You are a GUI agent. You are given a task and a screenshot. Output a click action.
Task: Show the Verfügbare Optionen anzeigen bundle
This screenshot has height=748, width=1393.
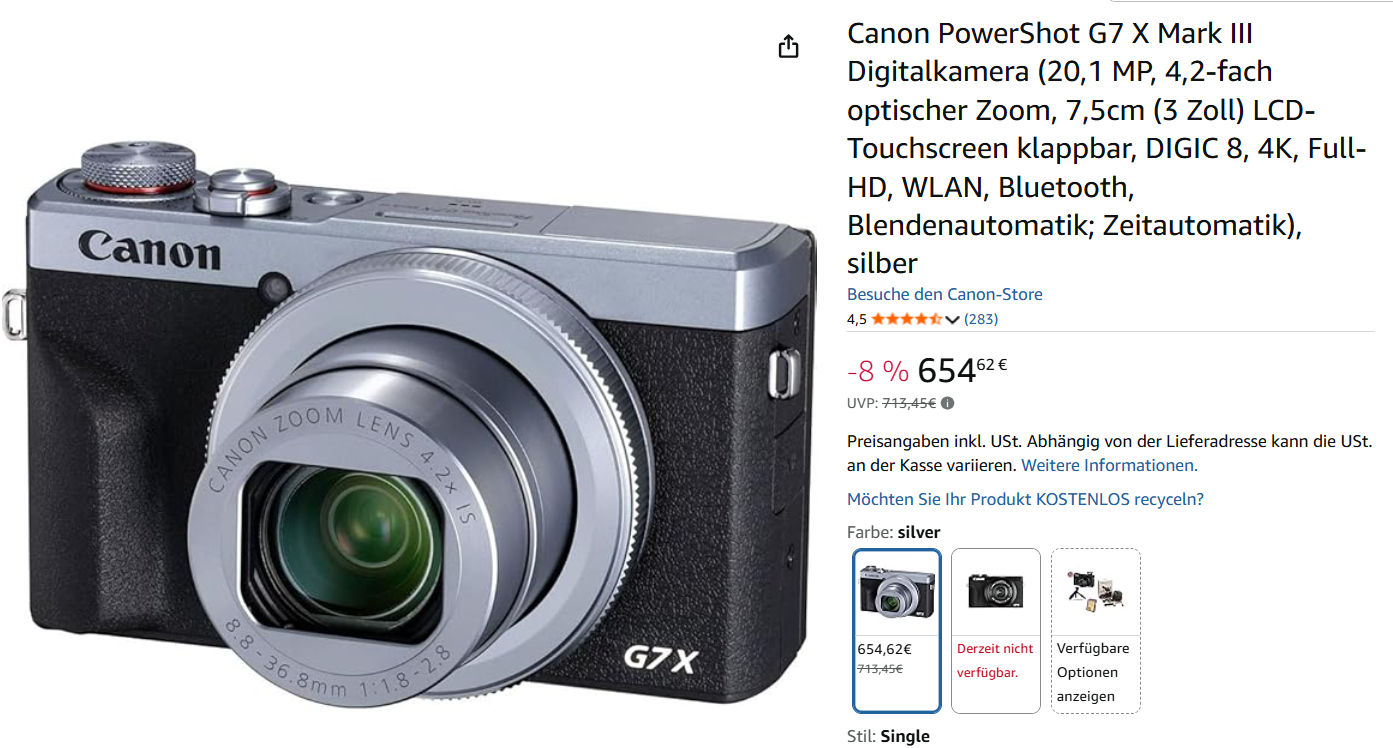click(x=1095, y=630)
